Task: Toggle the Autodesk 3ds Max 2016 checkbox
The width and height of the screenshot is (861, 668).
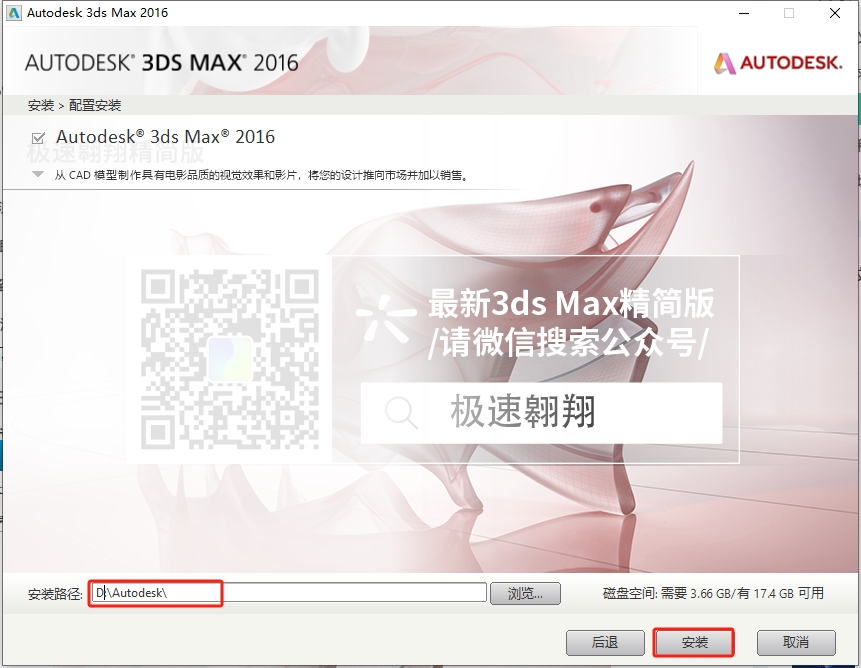Action: pyautogui.click(x=38, y=138)
